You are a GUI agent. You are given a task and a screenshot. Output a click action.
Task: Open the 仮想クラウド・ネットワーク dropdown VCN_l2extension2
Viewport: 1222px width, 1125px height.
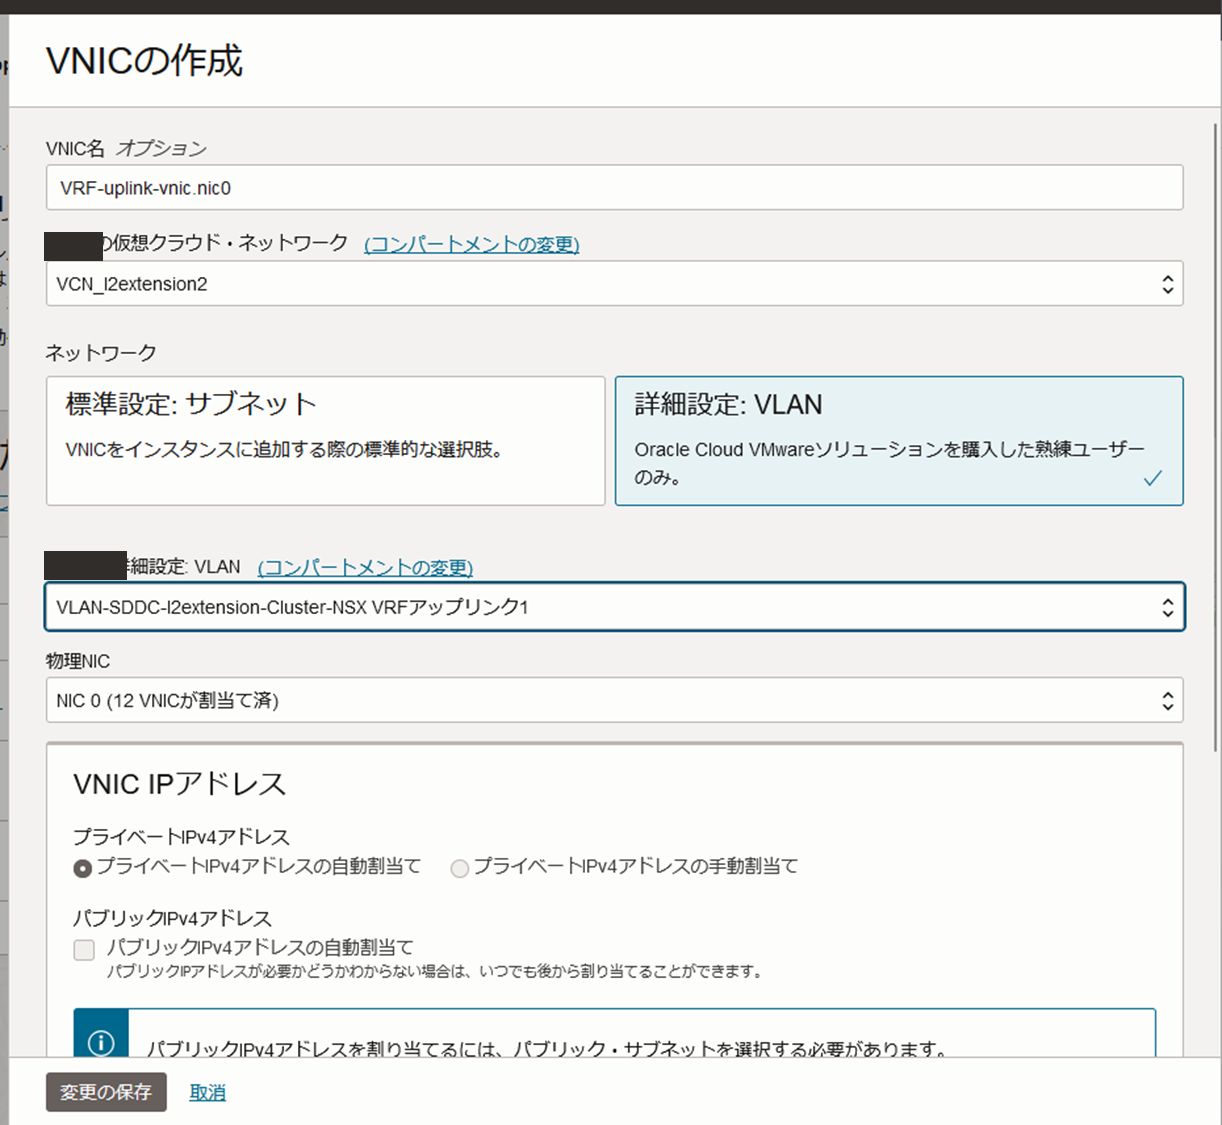(614, 284)
